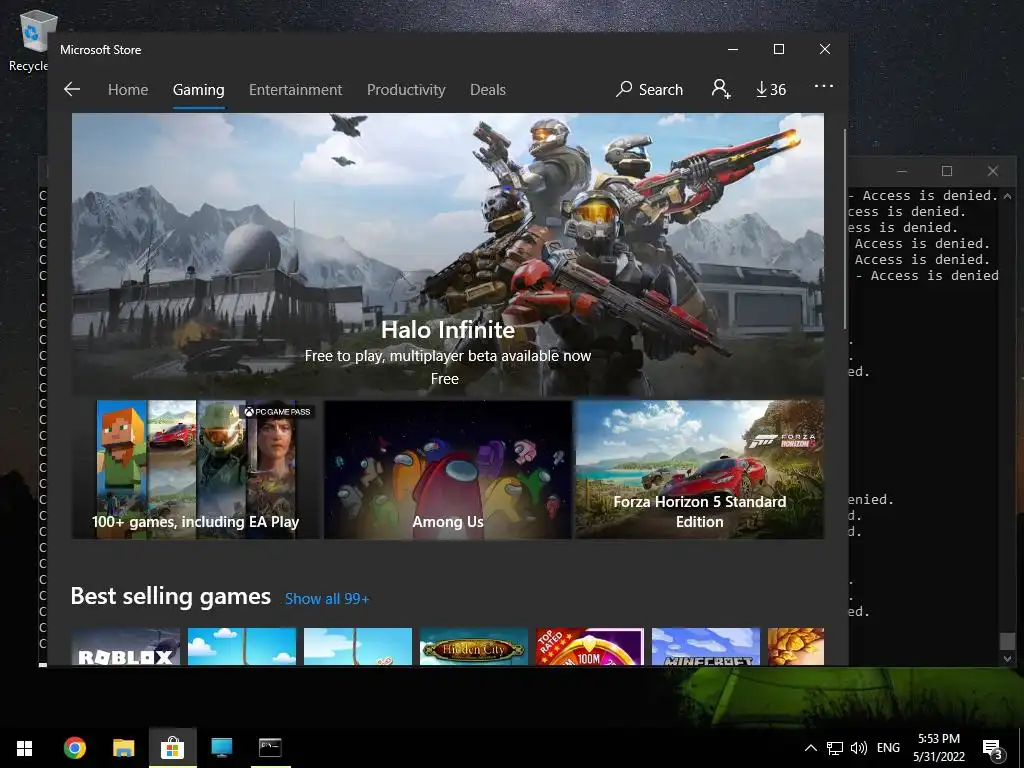Click the Microsoft Store vertical scrollbar
This screenshot has height=768, width=1024.
pyautogui.click(x=844, y=229)
